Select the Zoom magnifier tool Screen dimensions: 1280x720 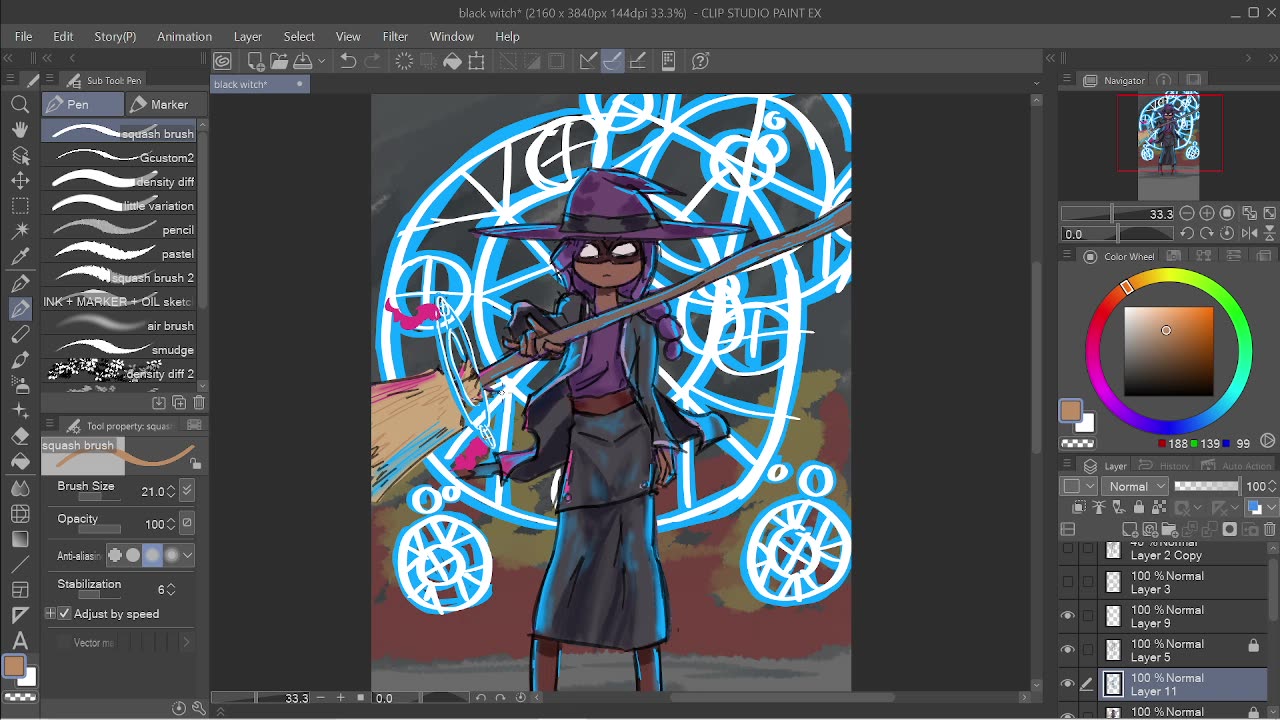[x=20, y=104]
